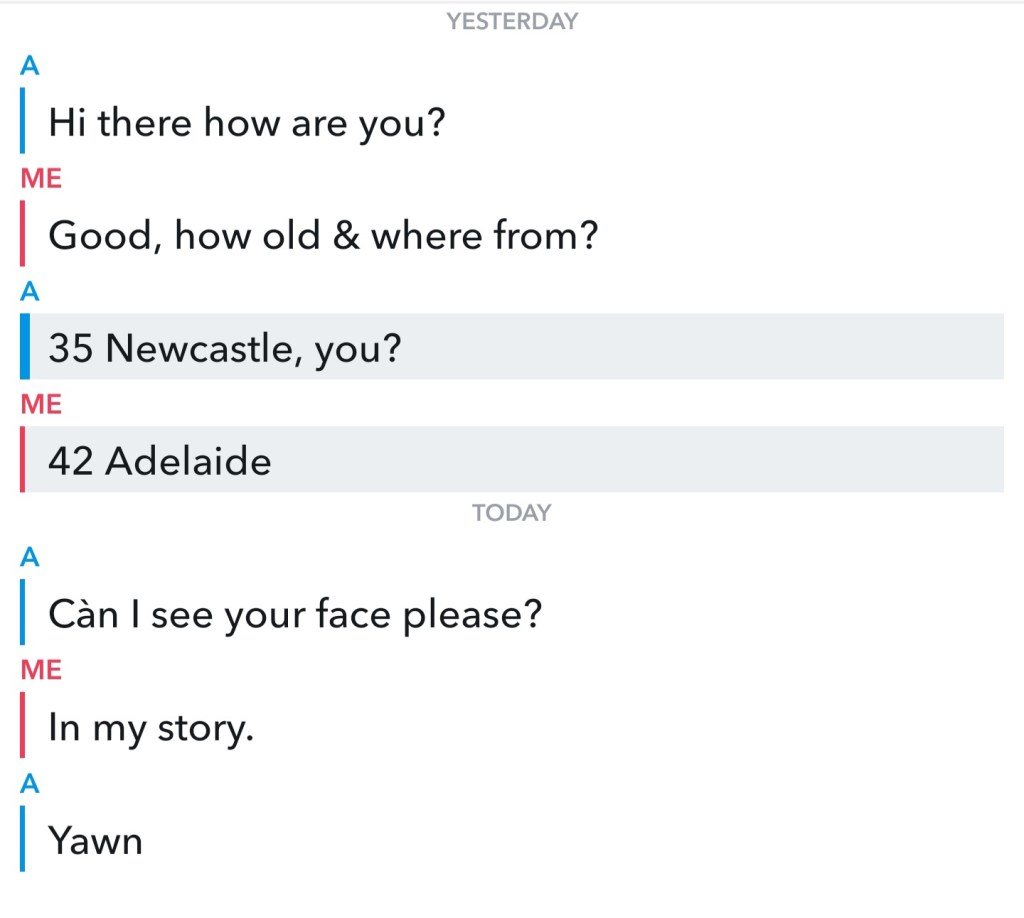1024x918 pixels.
Task: Click the red bar beside "42 Adelaide"
Action: [22, 459]
